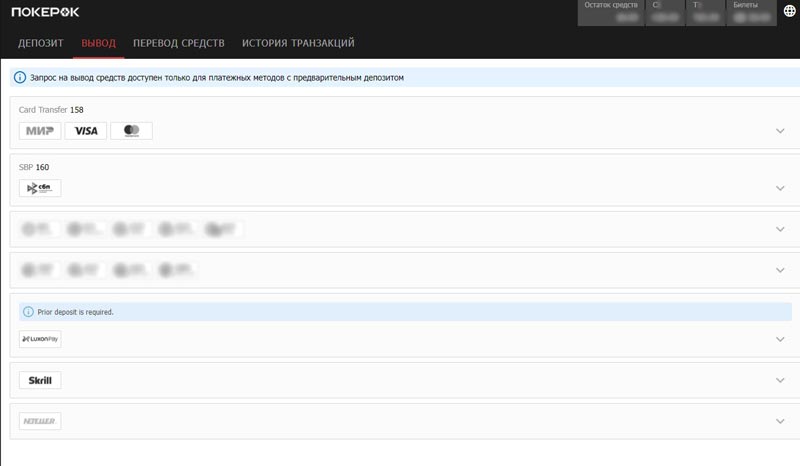The width and height of the screenshot is (800, 466).
Task: Choose the Skrill payment logo
Action: tap(40, 380)
